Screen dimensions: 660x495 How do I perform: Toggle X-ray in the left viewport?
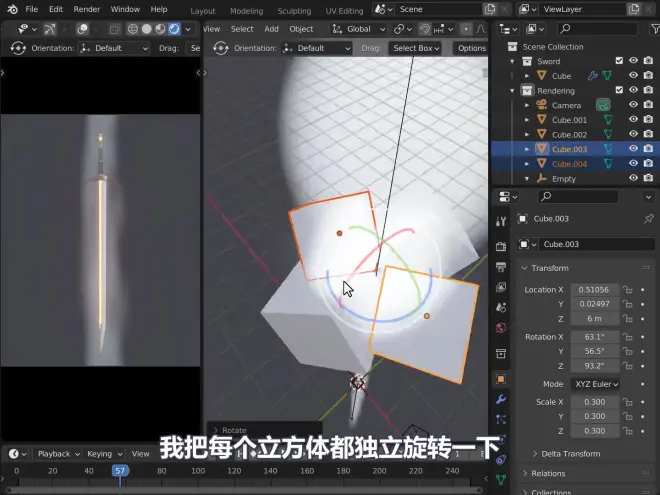(114, 29)
